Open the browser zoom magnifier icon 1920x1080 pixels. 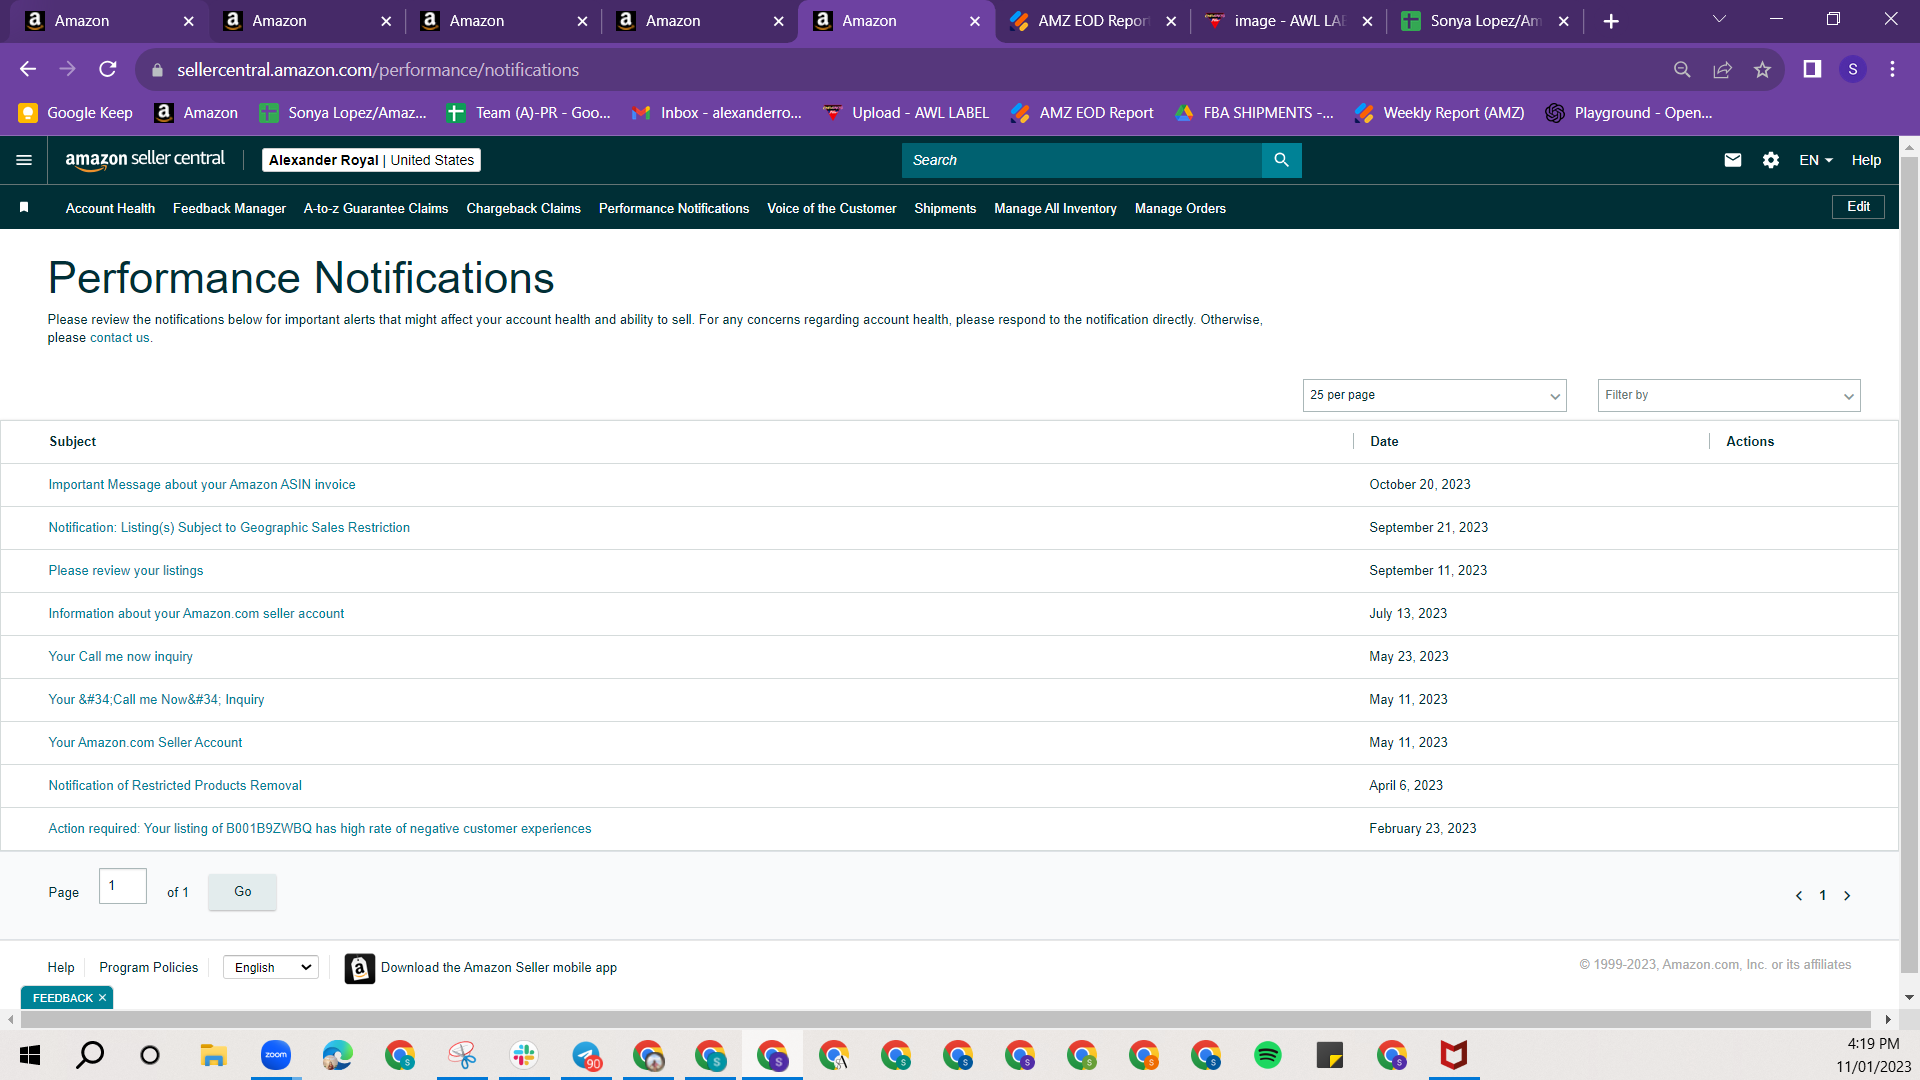point(1682,69)
